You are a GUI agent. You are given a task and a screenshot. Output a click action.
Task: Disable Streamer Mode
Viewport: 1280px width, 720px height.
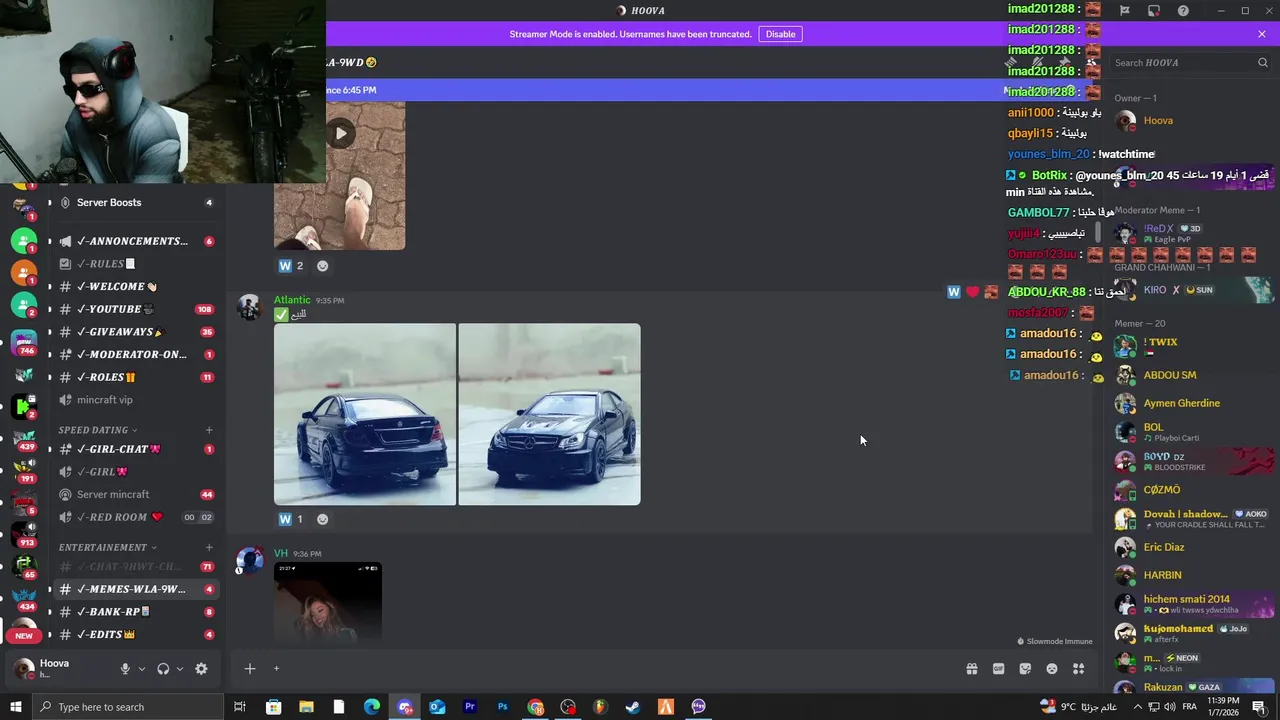pyautogui.click(x=780, y=34)
